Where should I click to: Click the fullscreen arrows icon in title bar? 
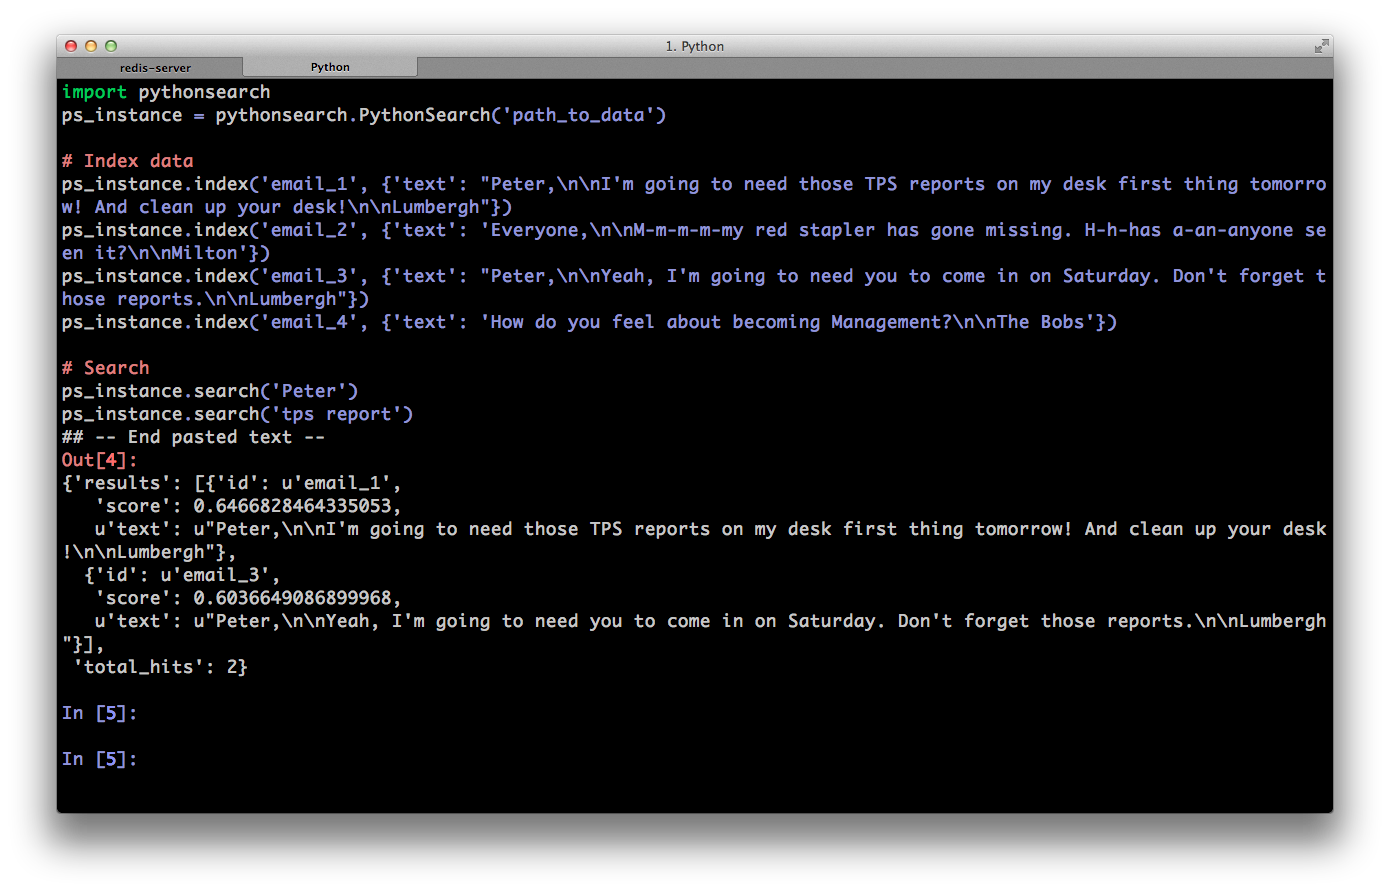[1321, 46]
